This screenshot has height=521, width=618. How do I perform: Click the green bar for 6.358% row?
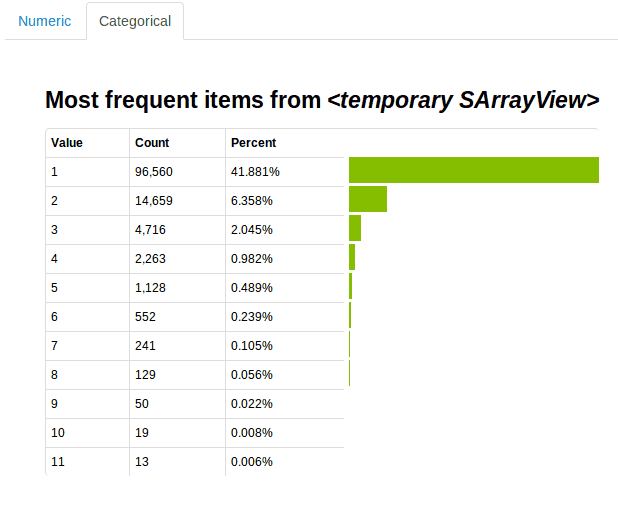[x=367, y=200]
